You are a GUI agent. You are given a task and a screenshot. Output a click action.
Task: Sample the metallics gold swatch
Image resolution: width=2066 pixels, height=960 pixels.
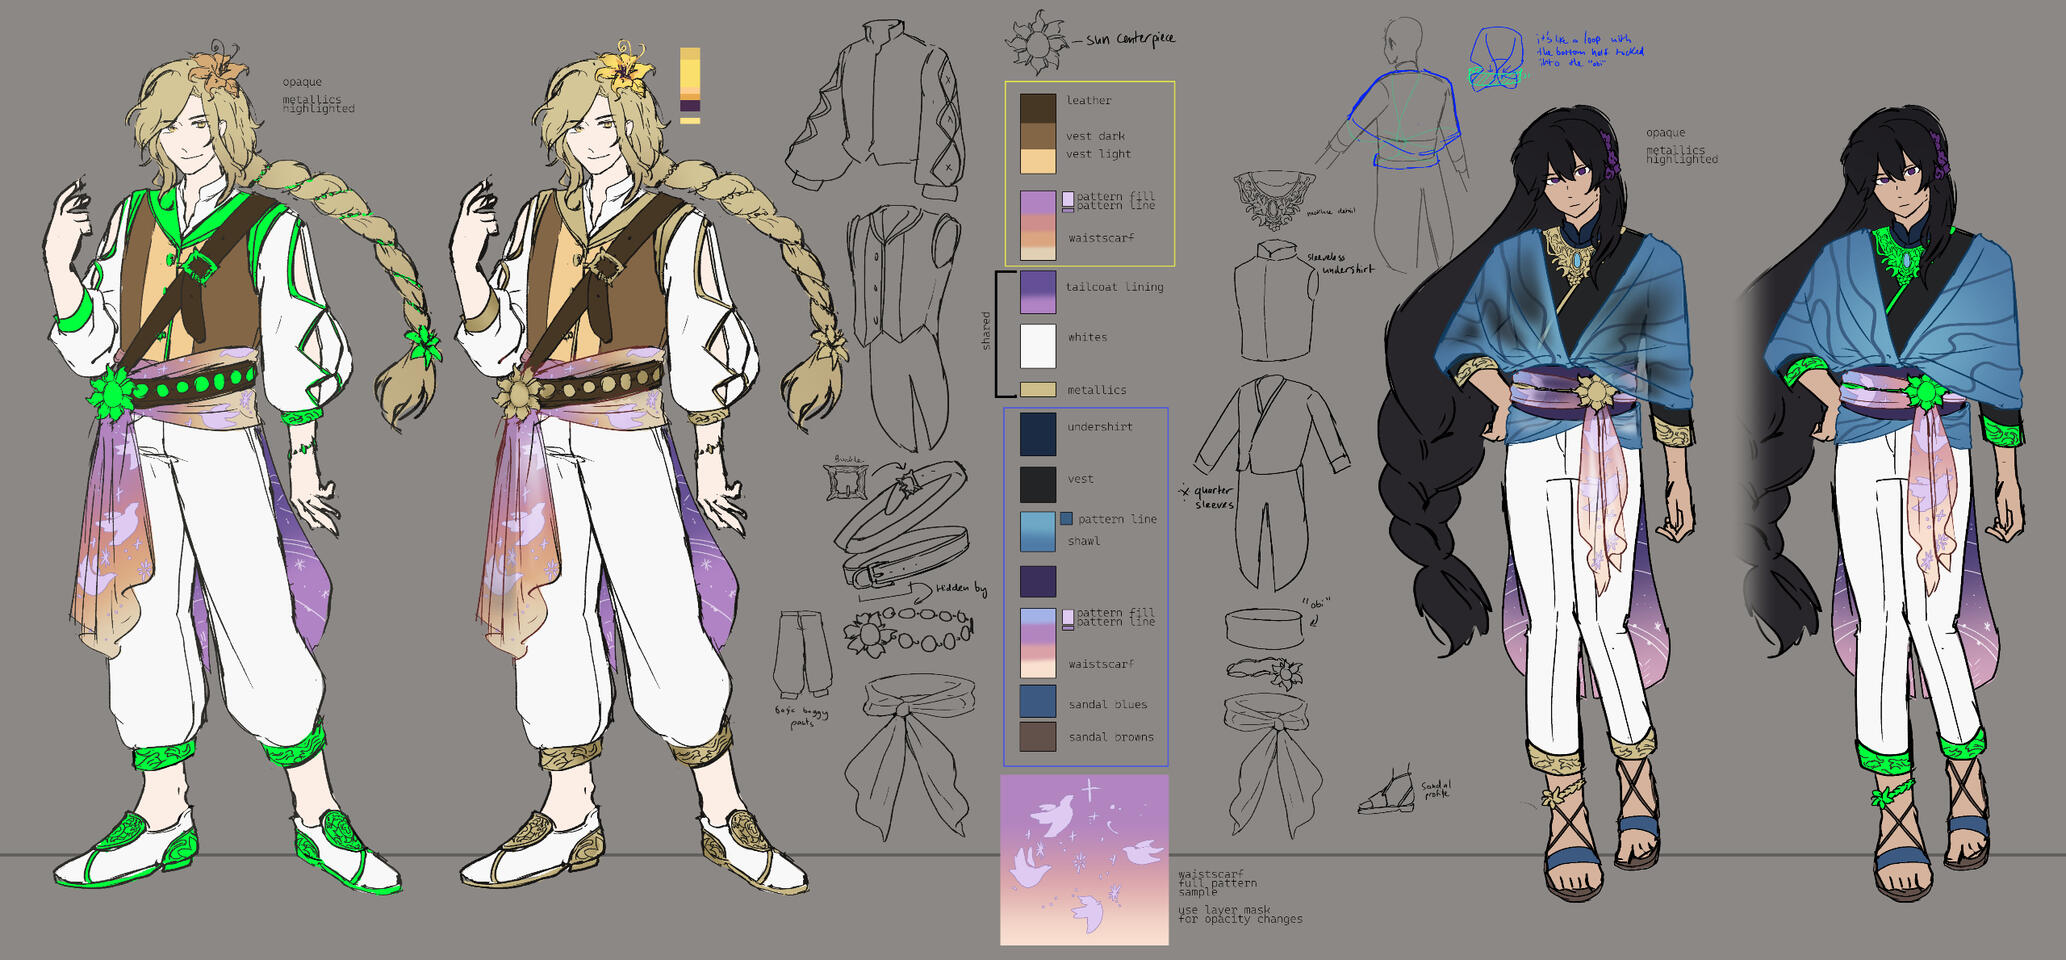(x=1038, y=389)
